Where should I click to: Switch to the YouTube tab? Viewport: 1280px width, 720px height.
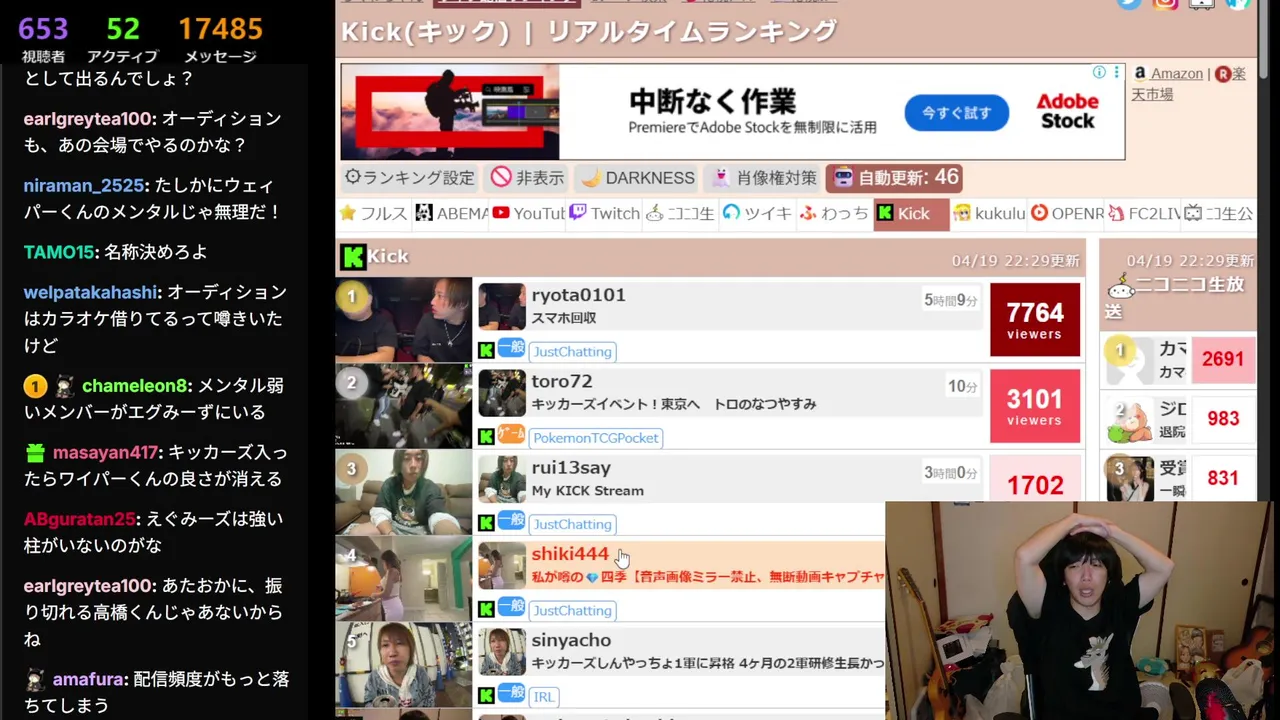528,213
